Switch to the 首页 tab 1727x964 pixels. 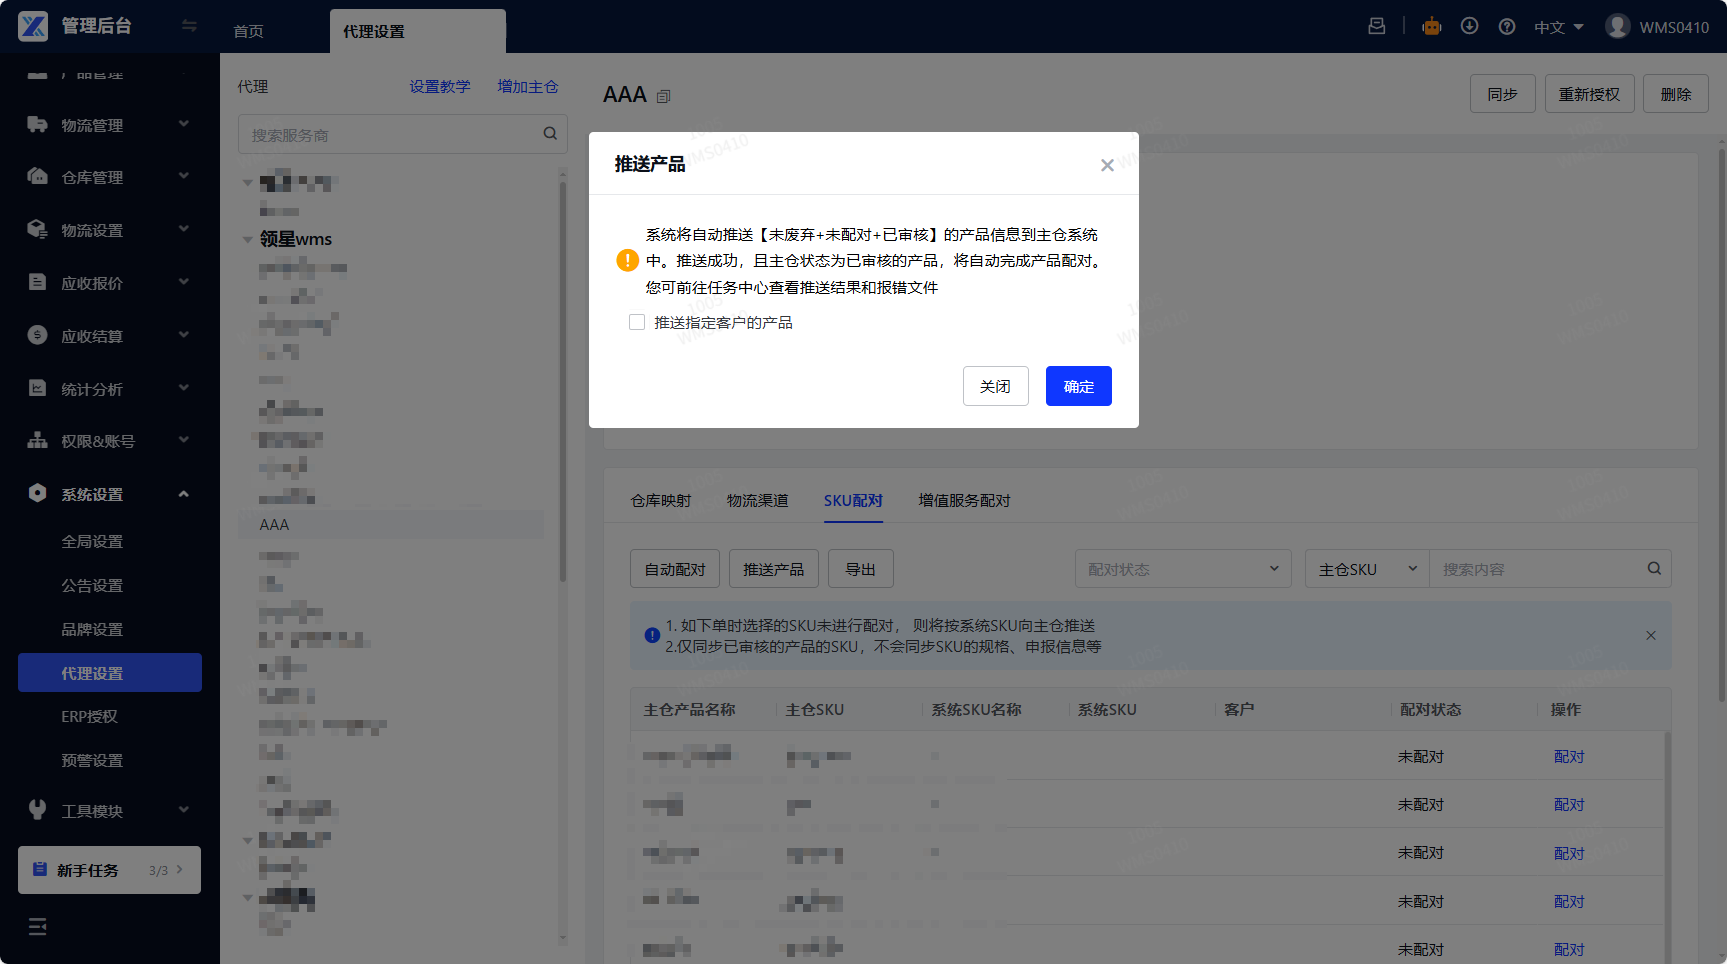tap(249, 31)
